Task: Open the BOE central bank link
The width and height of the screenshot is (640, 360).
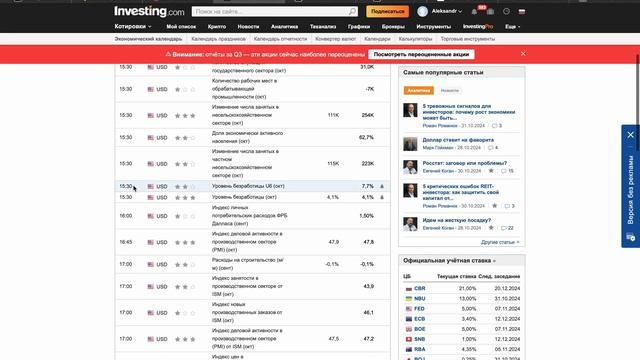Action: [x=420, y=329]
